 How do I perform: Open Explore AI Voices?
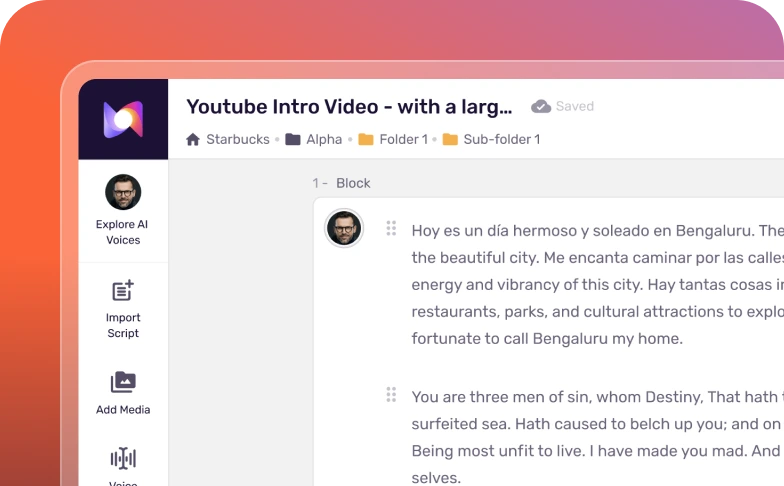[123, 210]
